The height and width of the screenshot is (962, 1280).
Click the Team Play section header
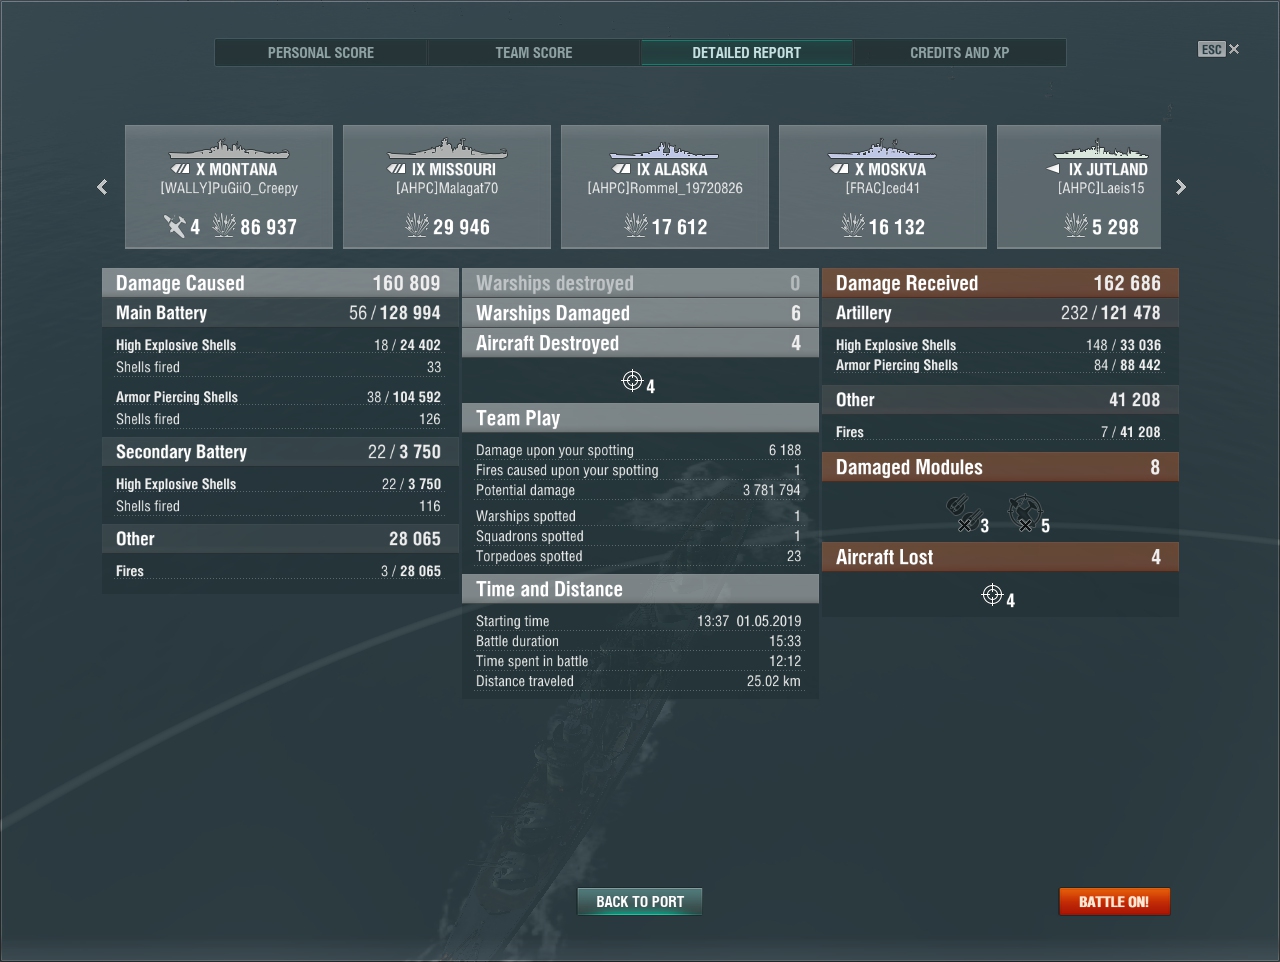coord(640,418)
